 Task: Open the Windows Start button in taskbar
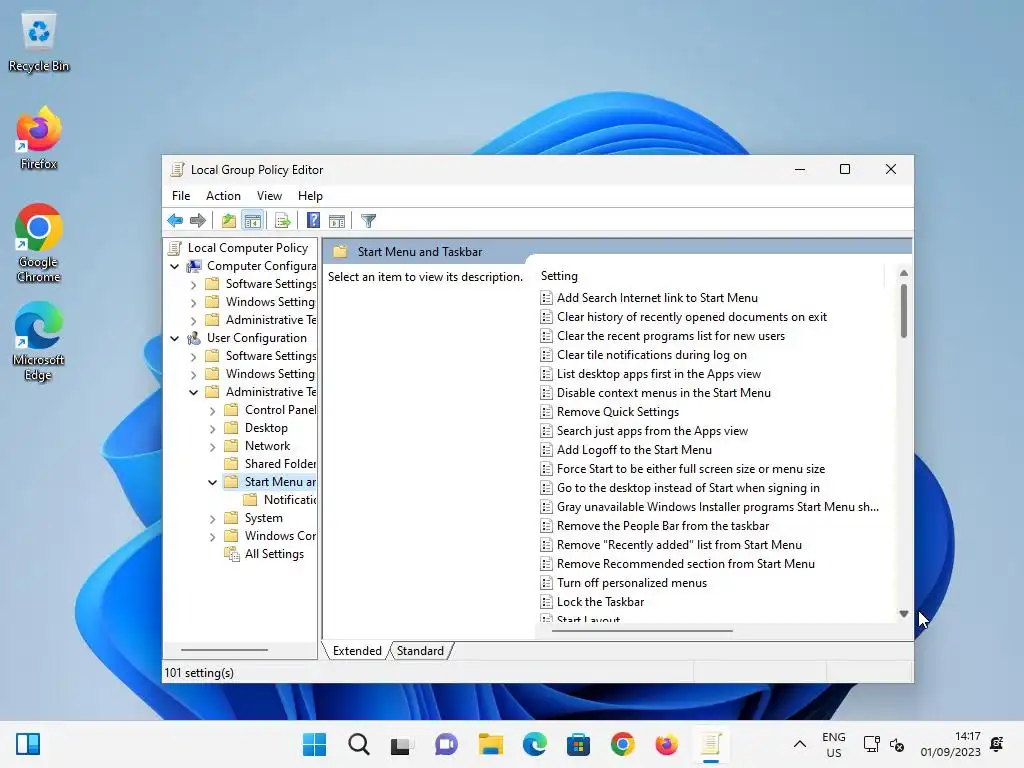314,744
